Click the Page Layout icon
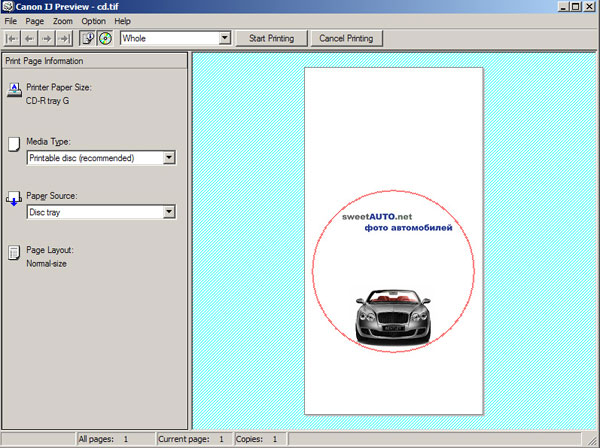 tap(14, 253)
